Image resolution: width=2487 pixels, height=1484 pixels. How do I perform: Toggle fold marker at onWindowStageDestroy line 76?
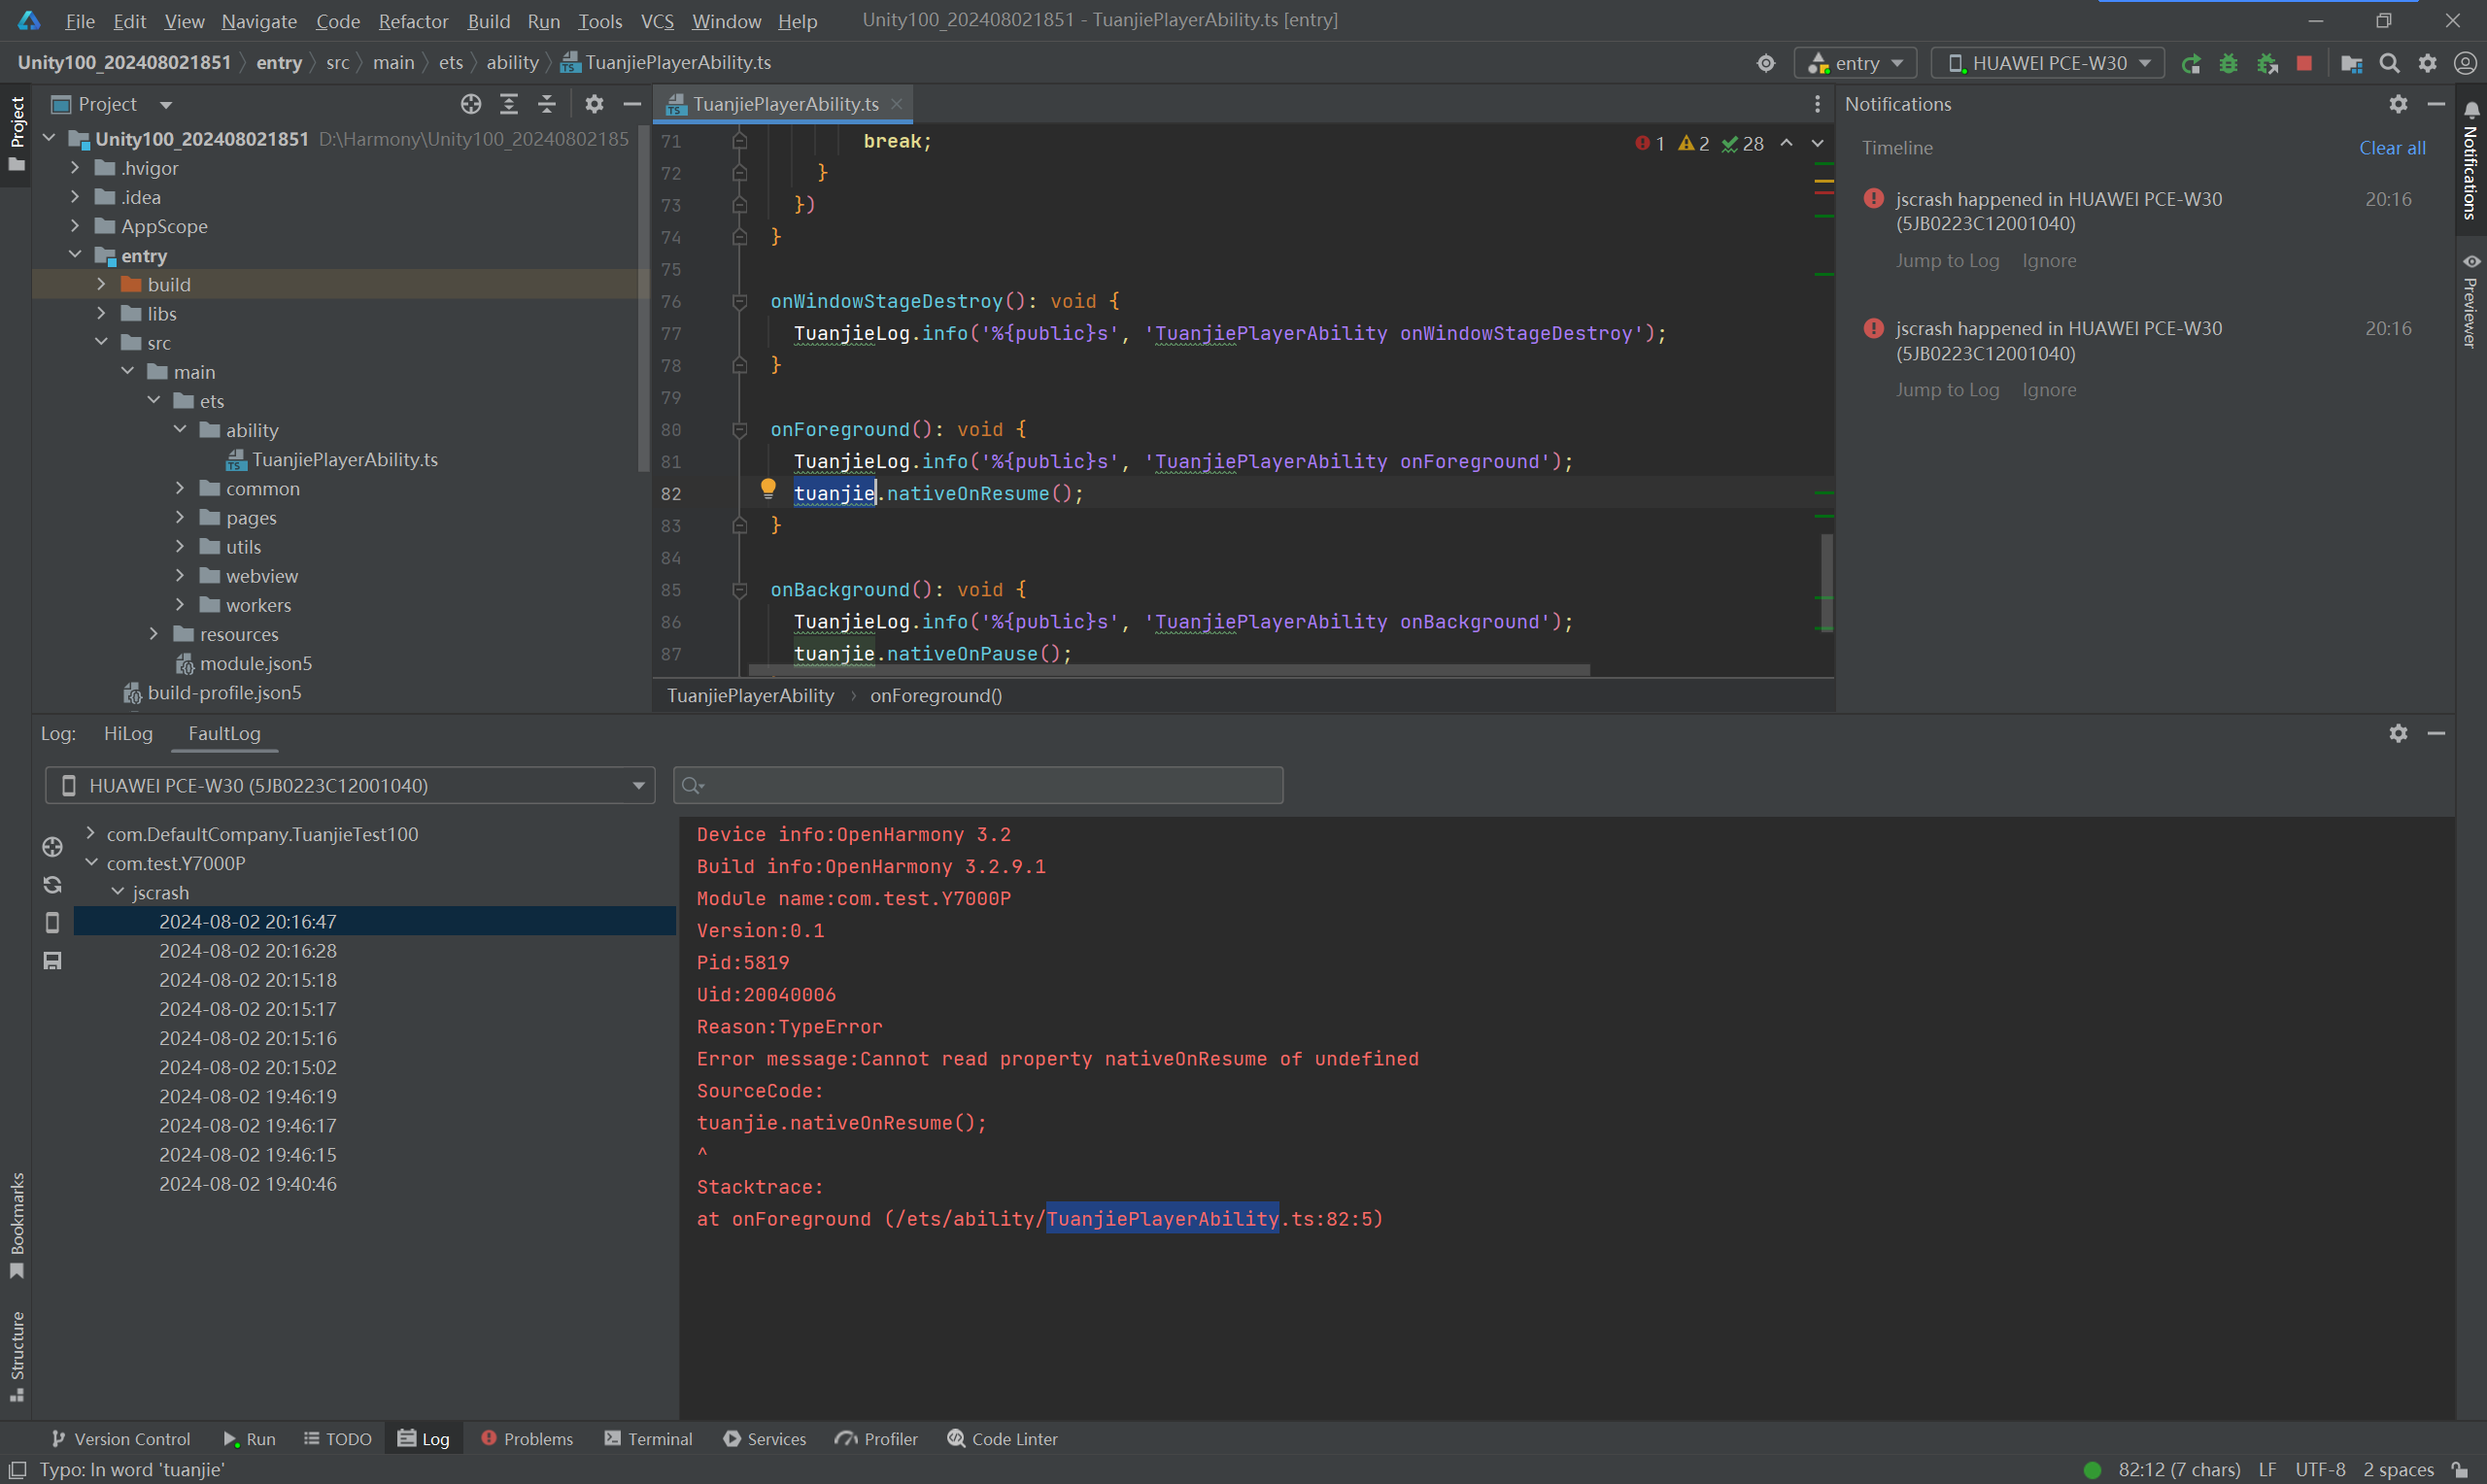(x=740, y=302)
